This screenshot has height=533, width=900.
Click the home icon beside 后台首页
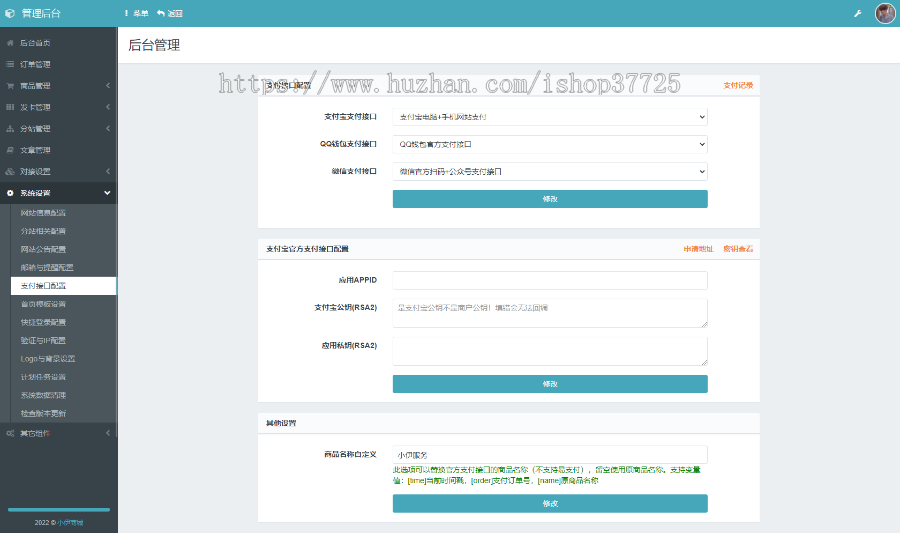point(10,43)
